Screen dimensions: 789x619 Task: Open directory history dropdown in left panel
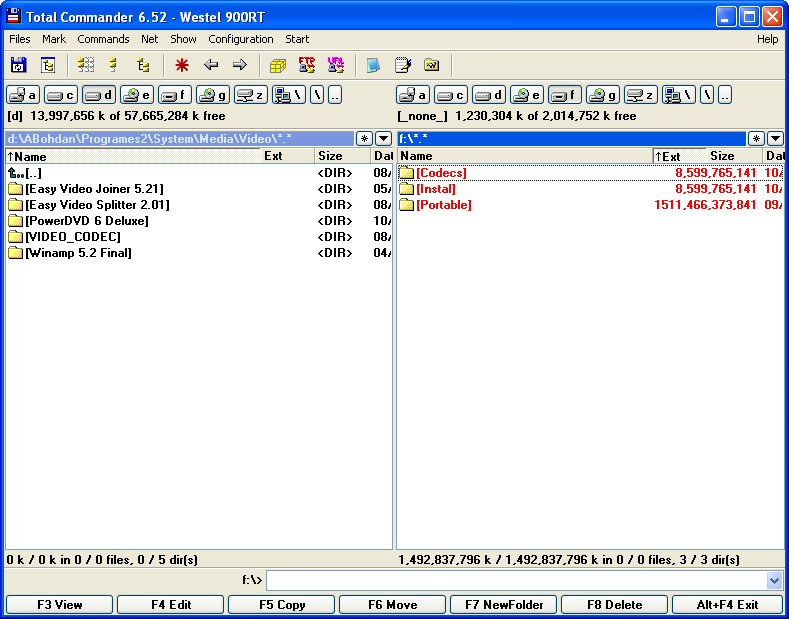[384, 139]
